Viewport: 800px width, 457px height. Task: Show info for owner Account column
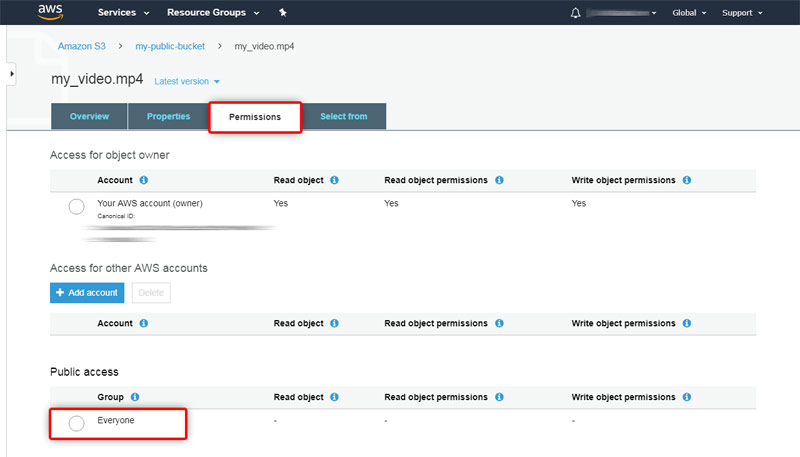[144, 180]
